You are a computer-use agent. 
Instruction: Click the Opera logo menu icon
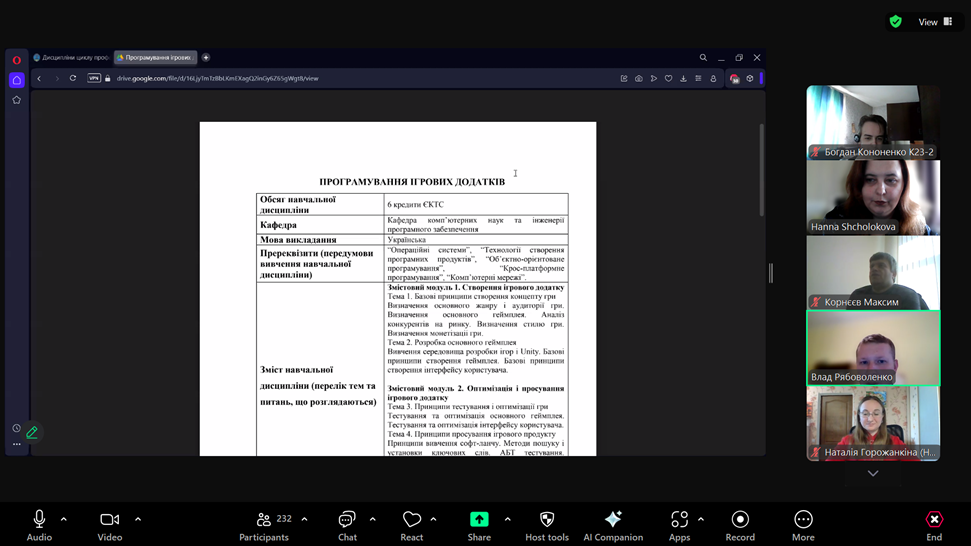pyautogui.click(x=17, y=60)
